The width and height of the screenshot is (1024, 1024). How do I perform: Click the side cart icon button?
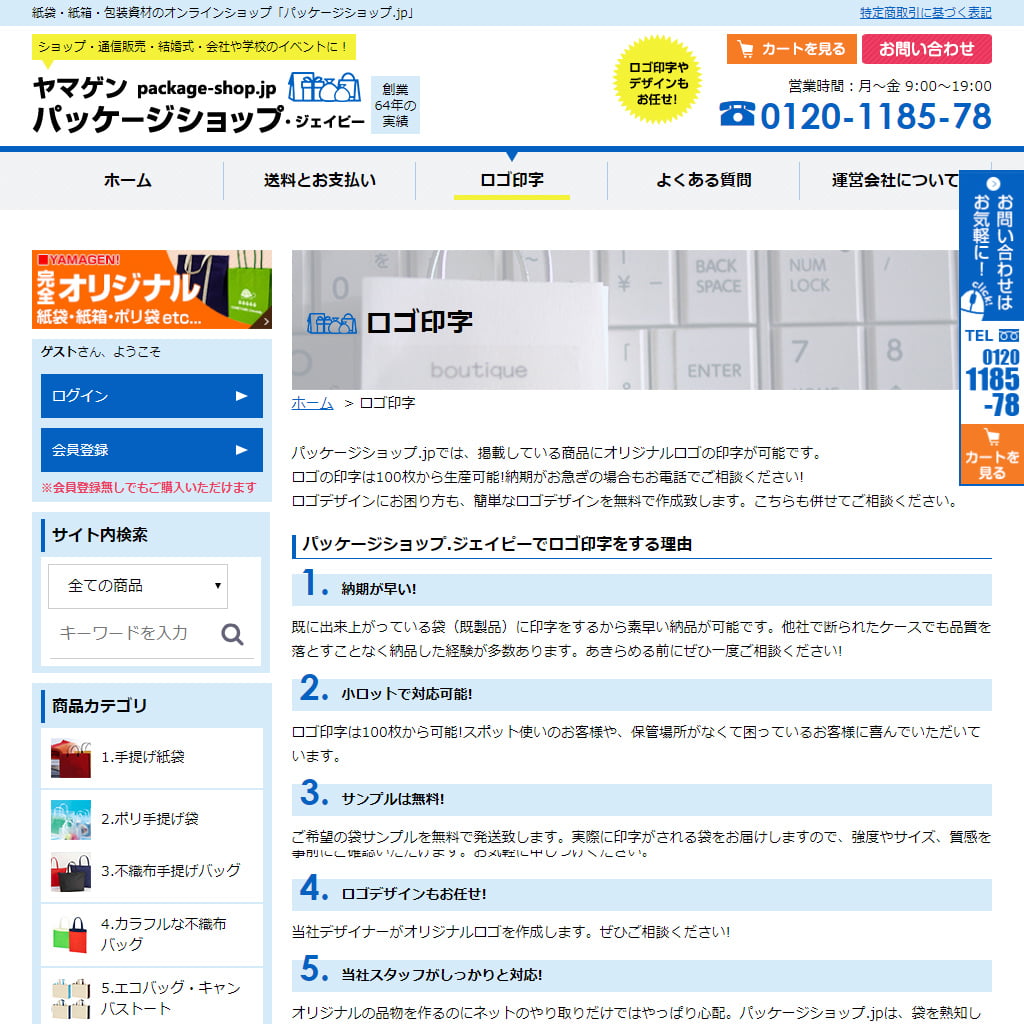tap(991, 454)
